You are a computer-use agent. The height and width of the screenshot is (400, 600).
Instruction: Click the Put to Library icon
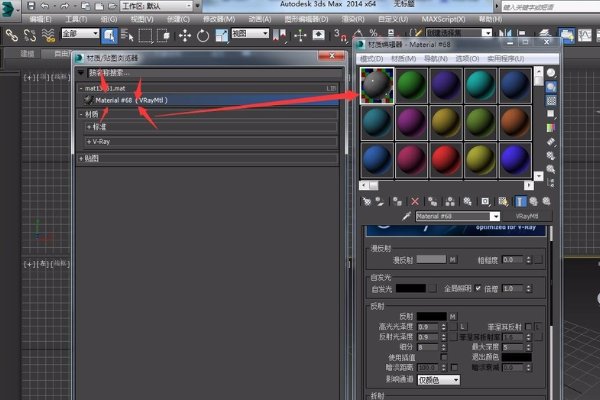467,201
